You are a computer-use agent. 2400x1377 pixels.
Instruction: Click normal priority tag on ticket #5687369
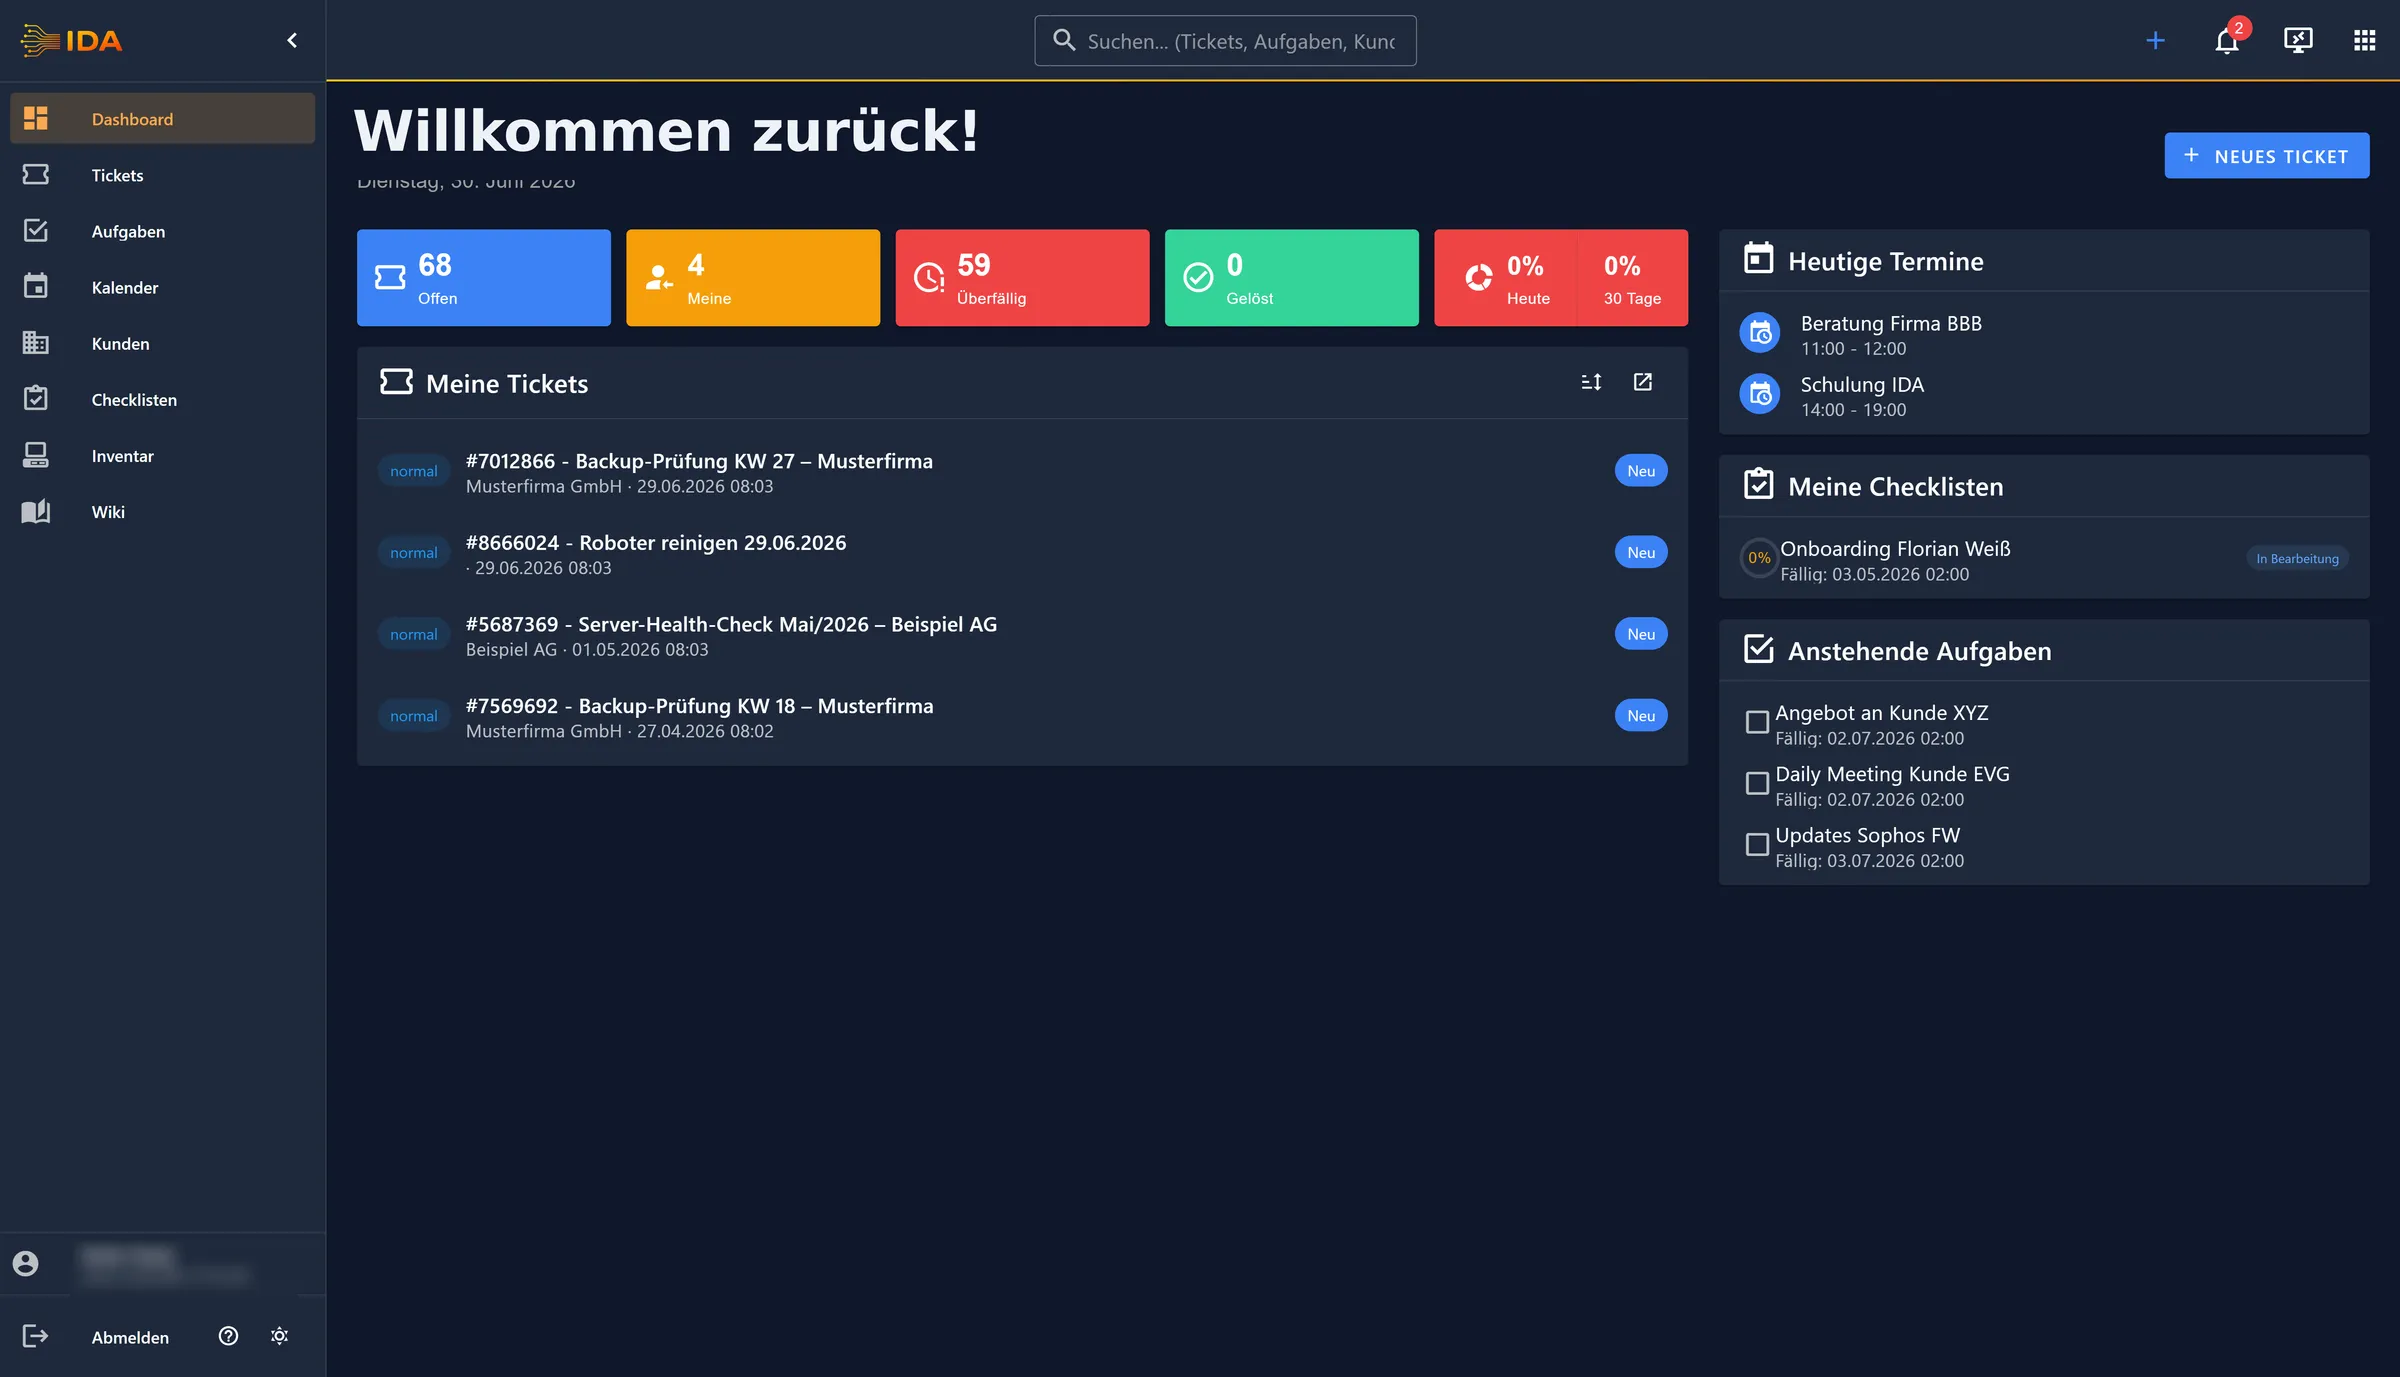(414, 634)
